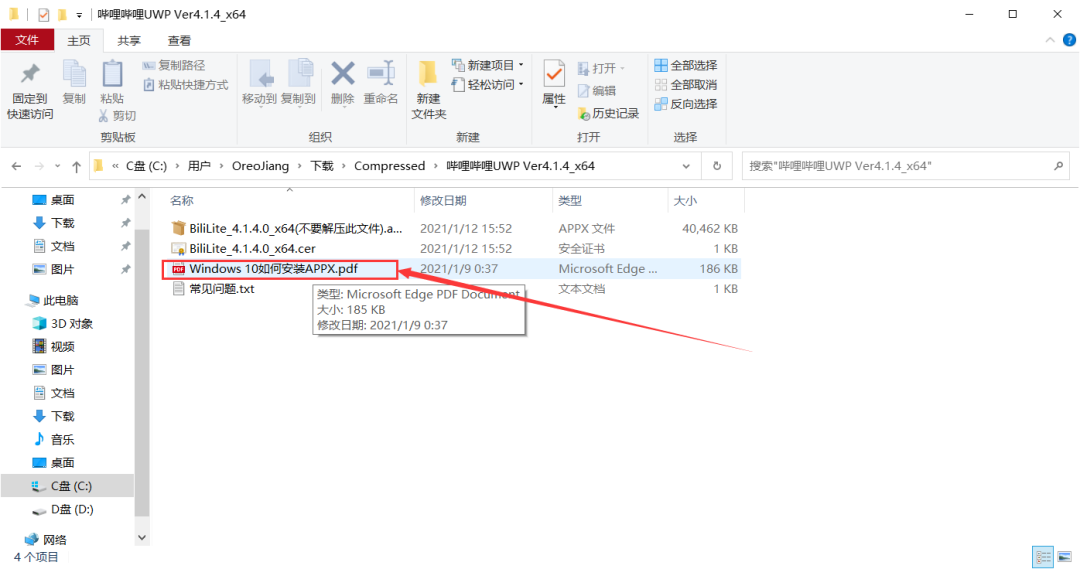Switch to the Share (共享) ribbon tab
Image resolution: width=1080 pixels, height=569 pixels.
click(129, 41)
